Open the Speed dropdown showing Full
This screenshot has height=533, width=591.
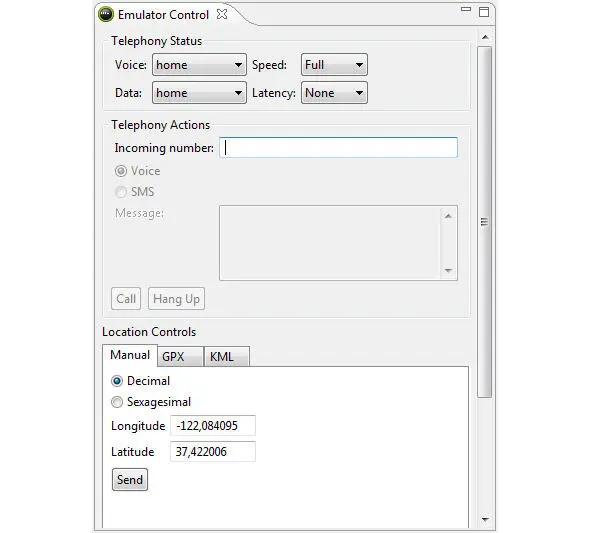click(x=334, y=65)
